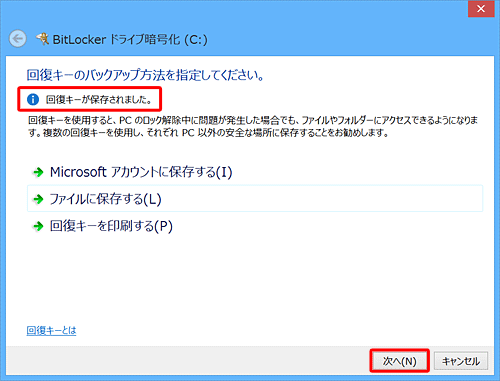Screen dimensions: 500x381
Task: Click the 次へ(N) button
Action: point(399,361)
